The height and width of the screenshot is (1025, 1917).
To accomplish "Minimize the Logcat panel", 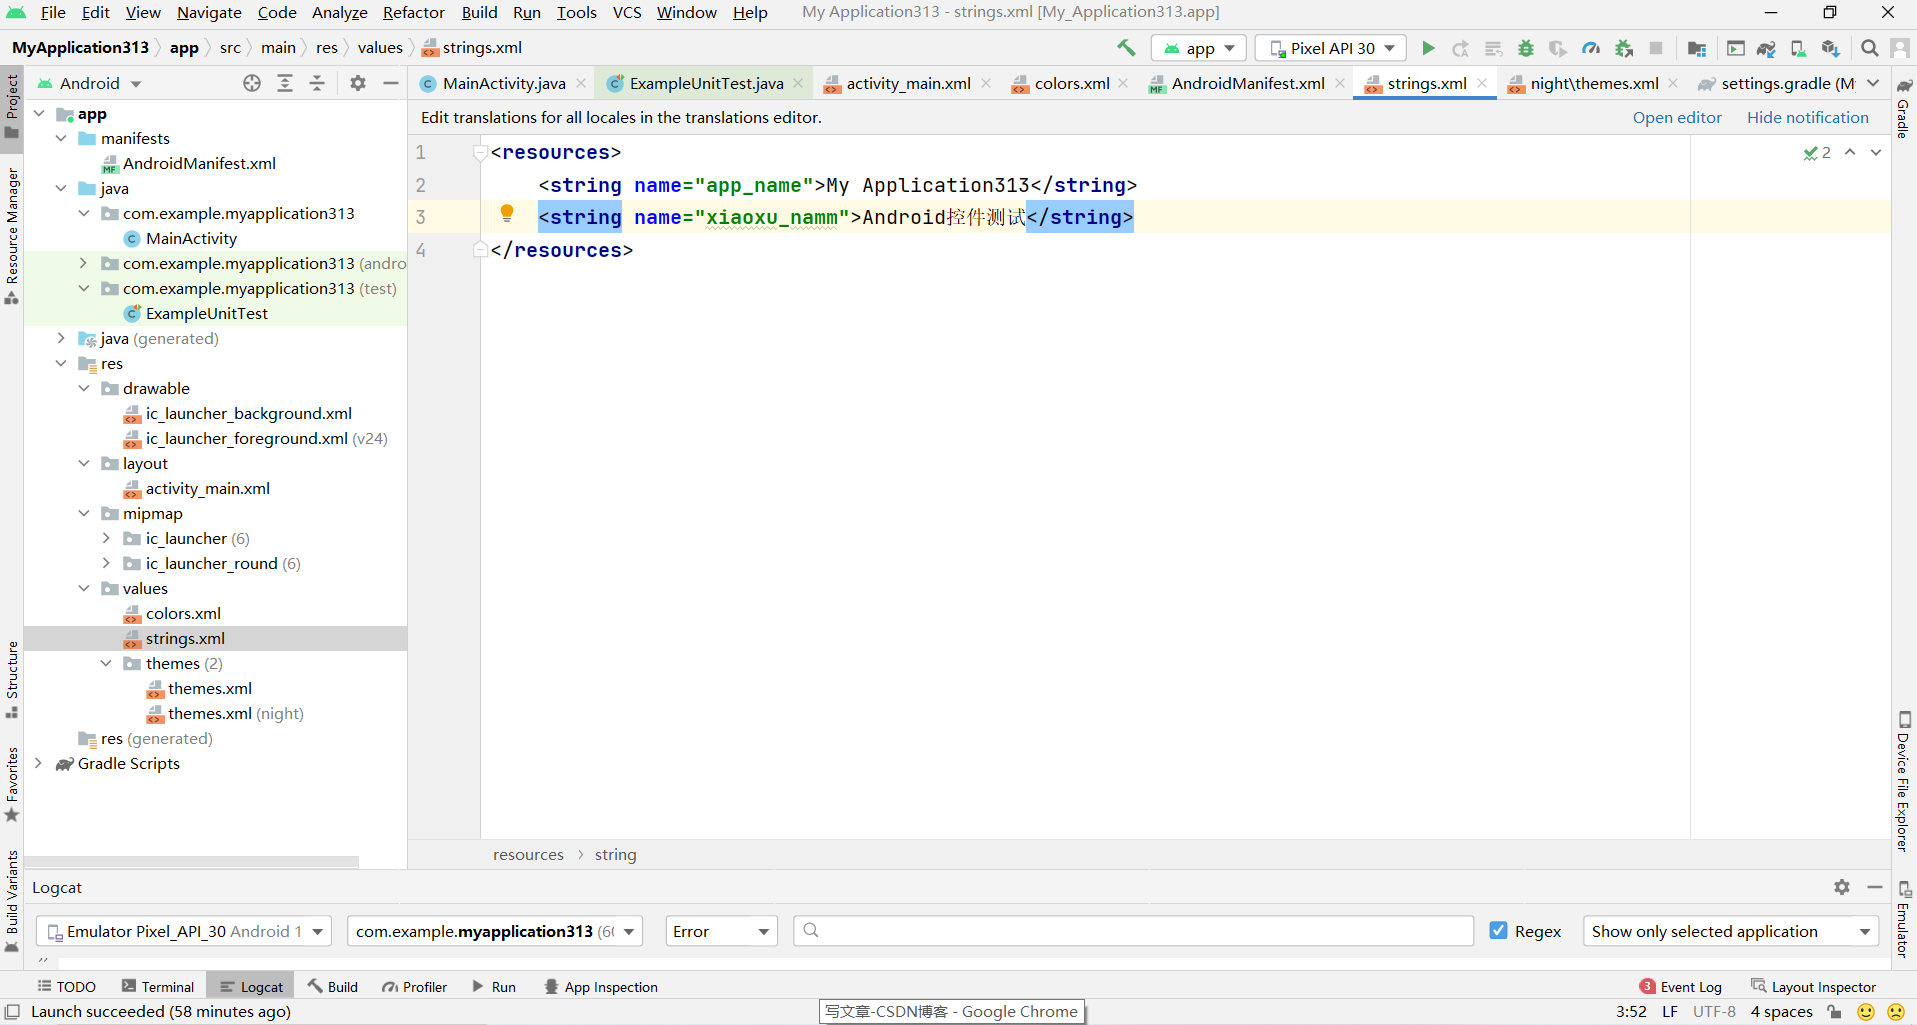I will (x=1875, y=887).
